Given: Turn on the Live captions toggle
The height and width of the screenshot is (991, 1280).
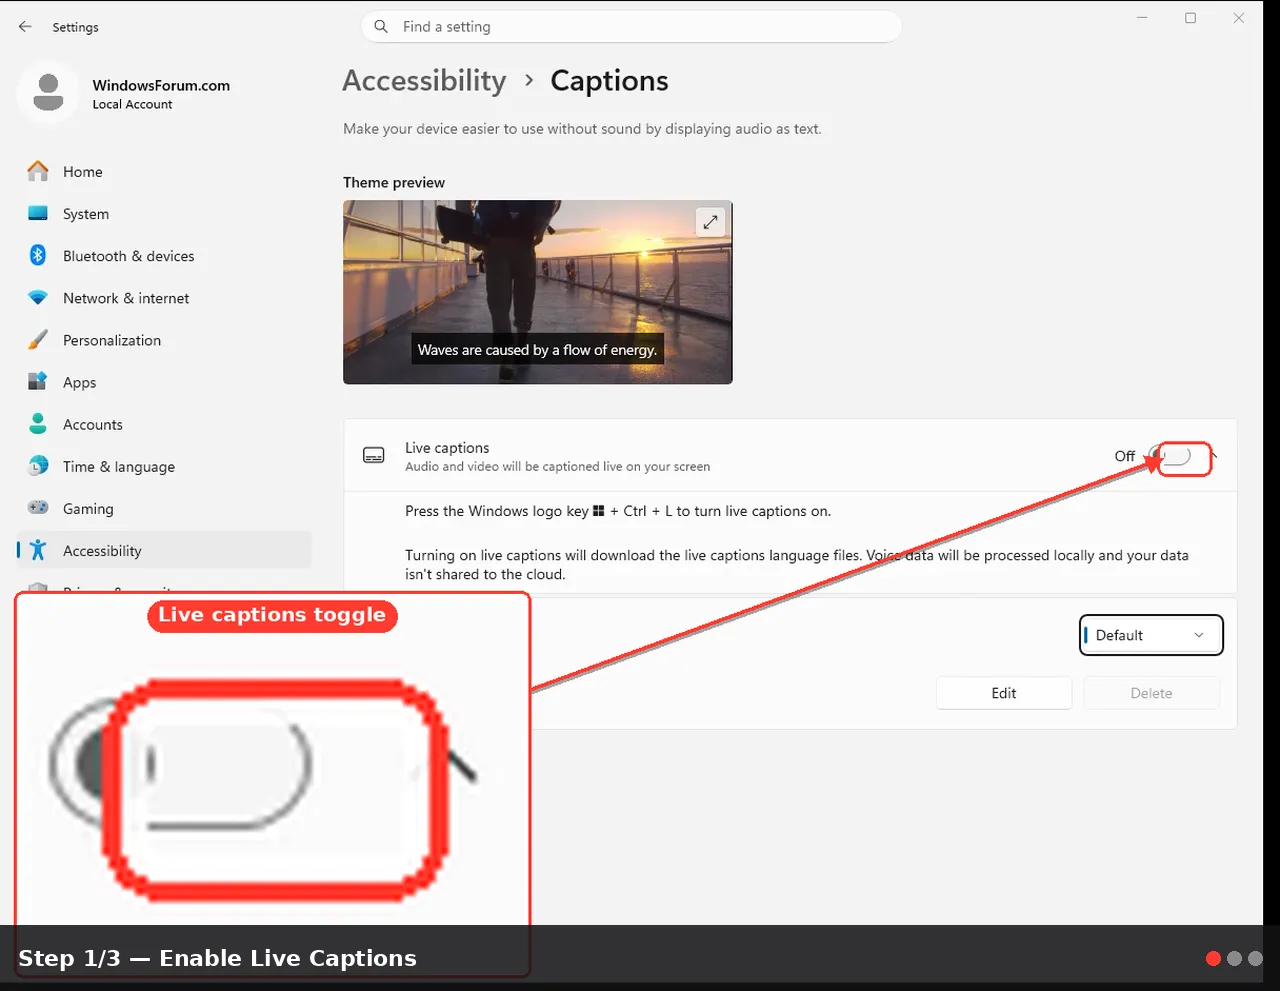Looking at the screenshot, I should (1171, 457).
